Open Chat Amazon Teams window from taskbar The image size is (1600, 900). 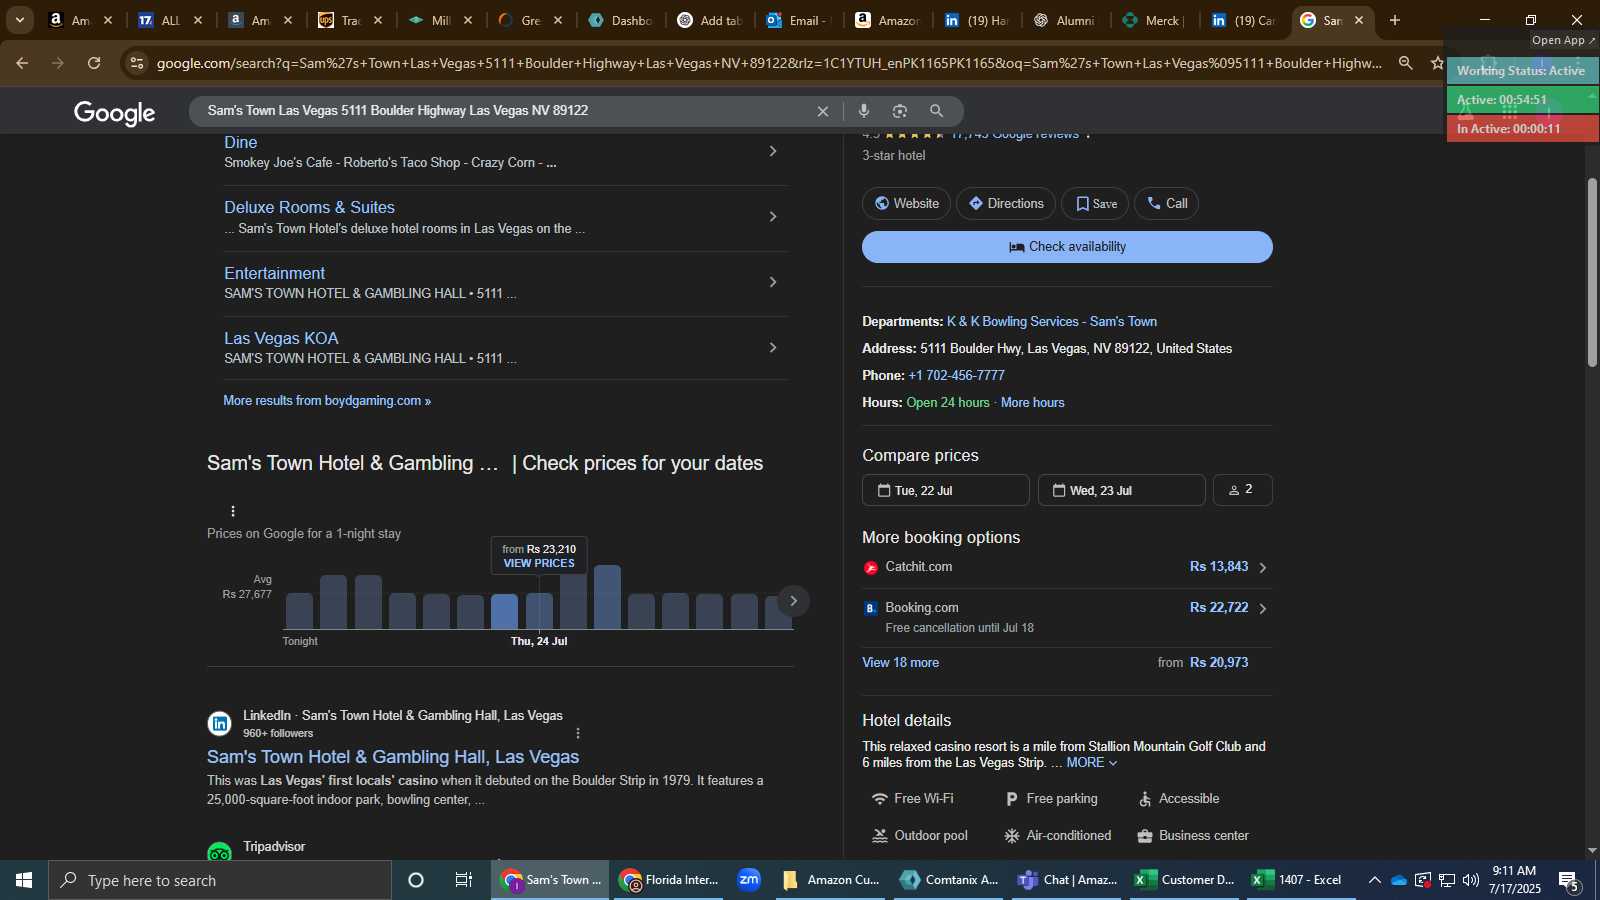click(1068, 880)
